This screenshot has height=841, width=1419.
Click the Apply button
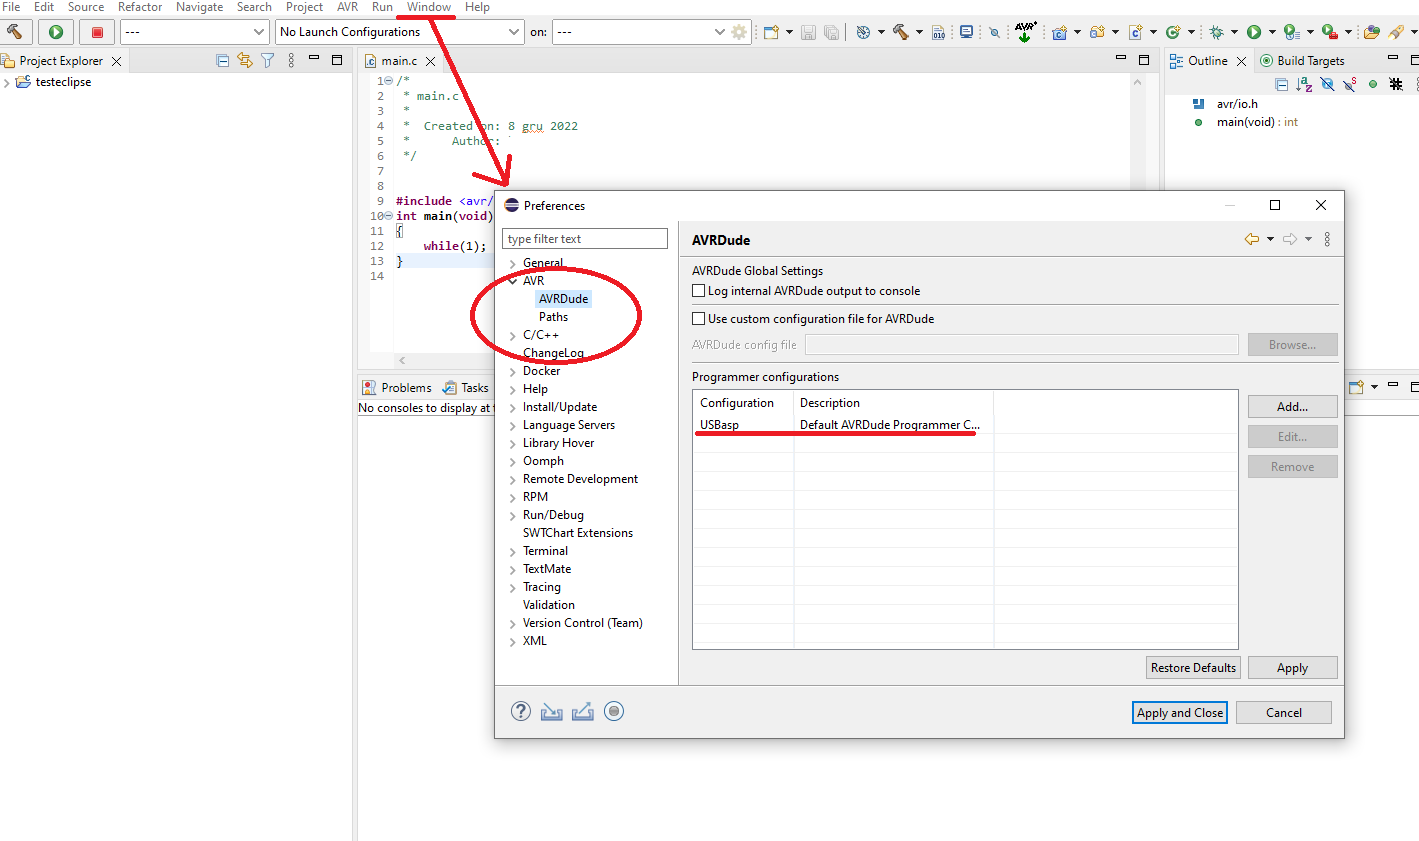tap(1292, 668)
